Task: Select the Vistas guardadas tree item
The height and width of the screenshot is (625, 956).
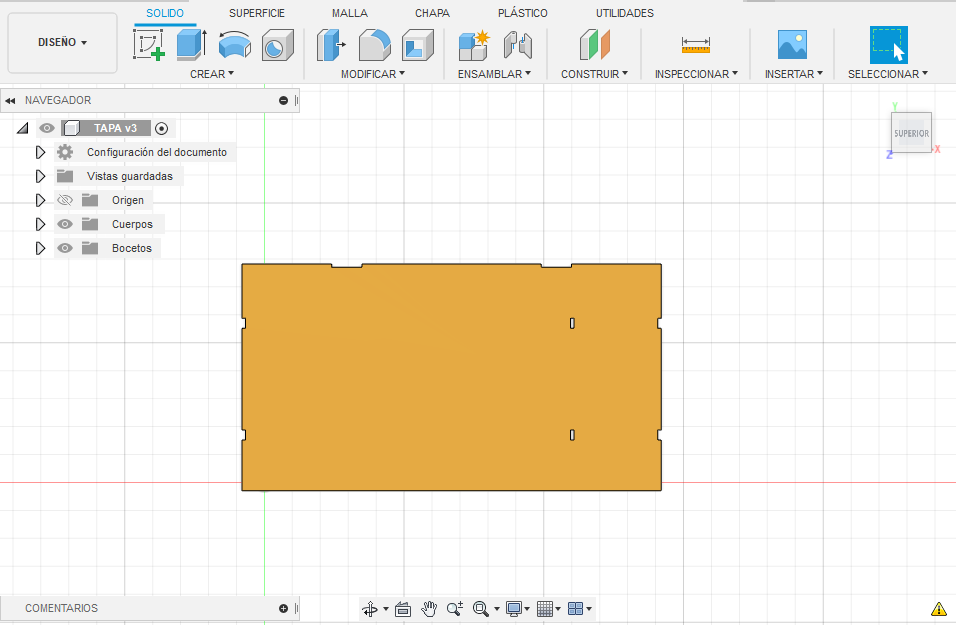Action: (x=130, y=176)
